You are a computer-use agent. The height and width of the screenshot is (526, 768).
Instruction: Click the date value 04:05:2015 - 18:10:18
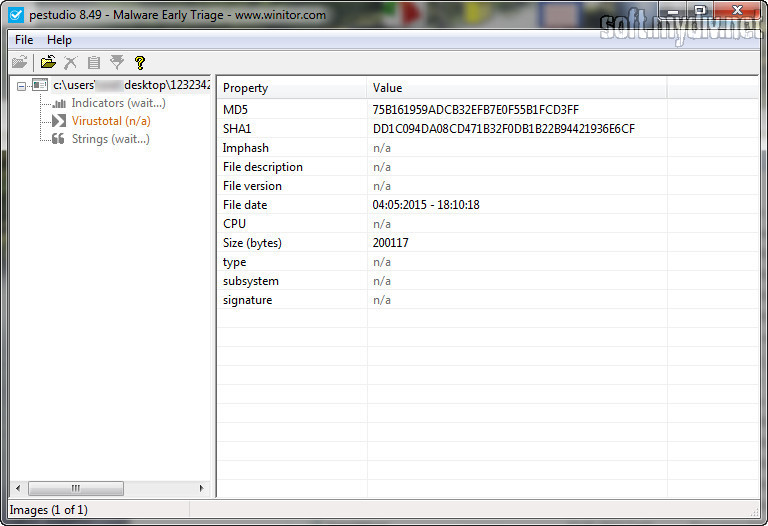coord(426,205)
